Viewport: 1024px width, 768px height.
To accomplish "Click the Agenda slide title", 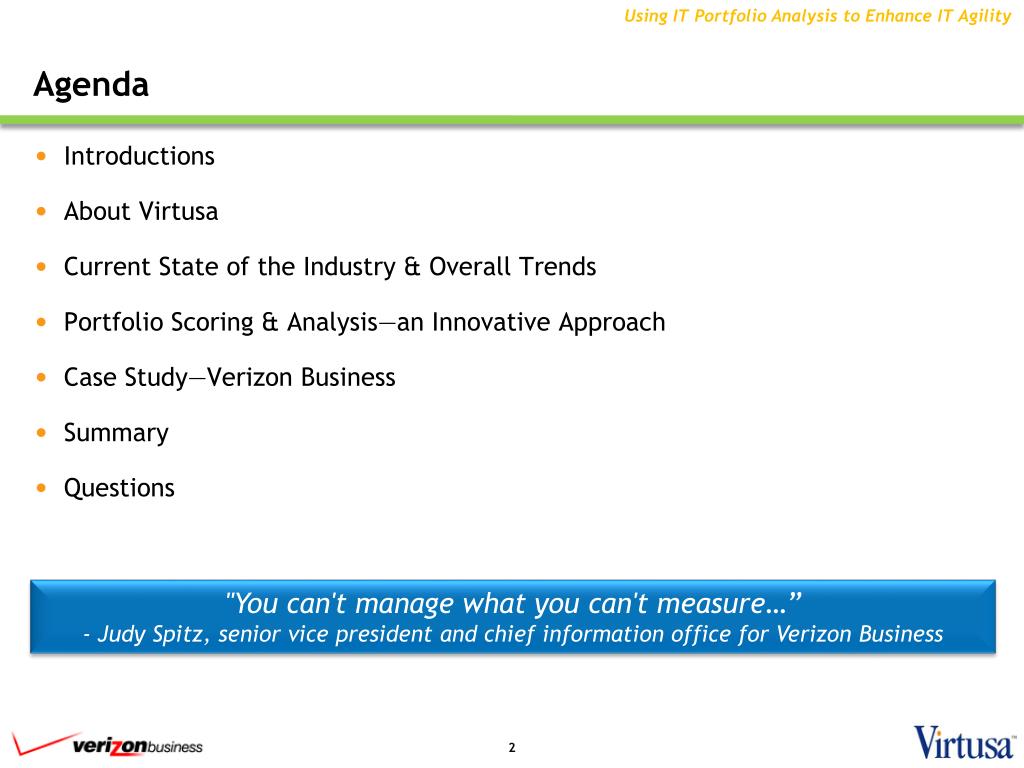I will tap(91, 85).
